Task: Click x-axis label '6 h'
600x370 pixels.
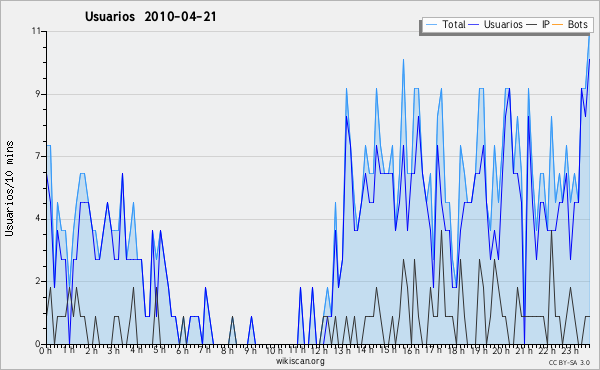Action: (x=182, y=350)
